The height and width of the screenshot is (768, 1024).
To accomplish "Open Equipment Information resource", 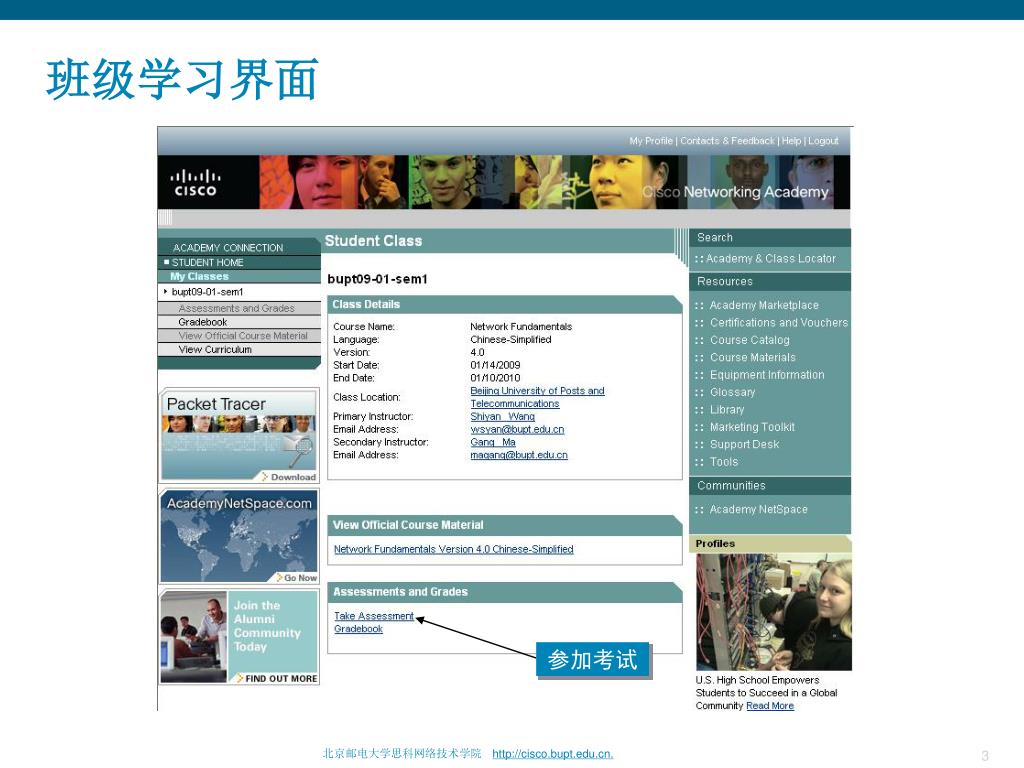I will click(767, 375).
